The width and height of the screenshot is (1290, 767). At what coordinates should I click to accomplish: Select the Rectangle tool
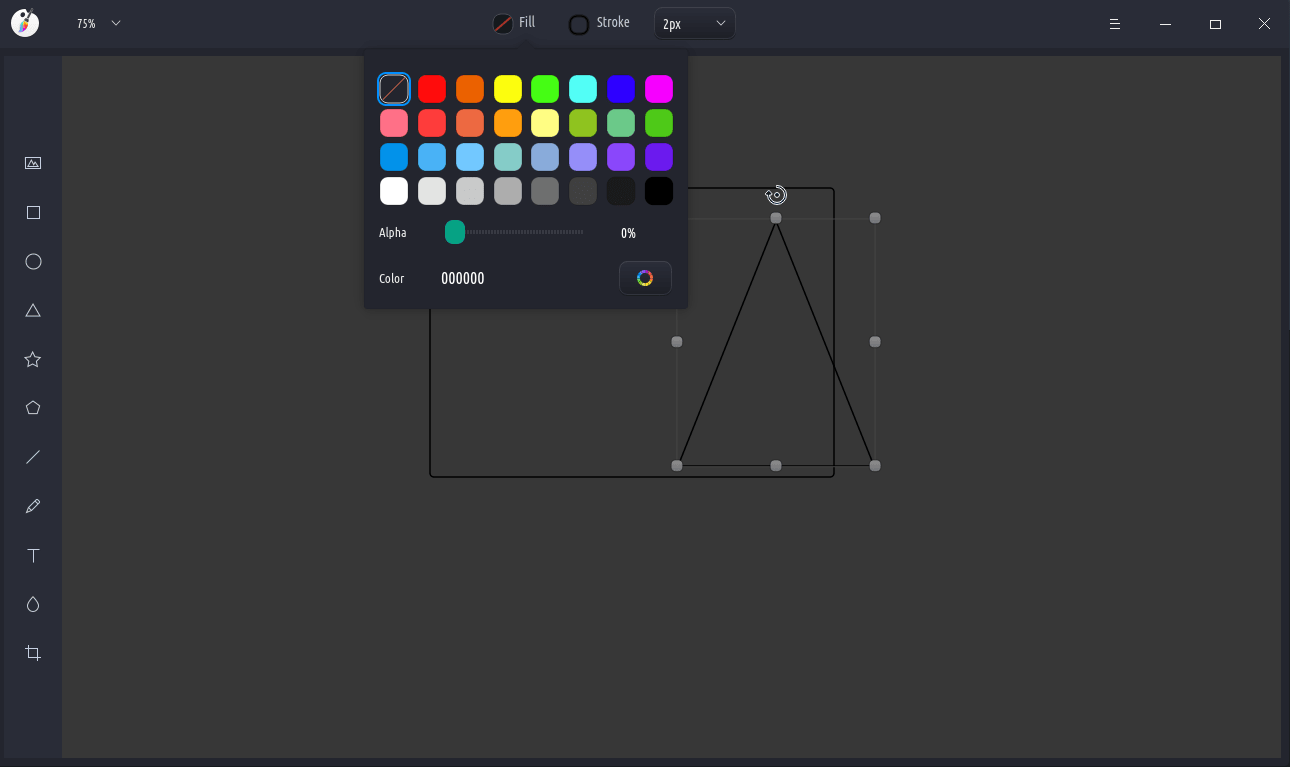point(33,212)
